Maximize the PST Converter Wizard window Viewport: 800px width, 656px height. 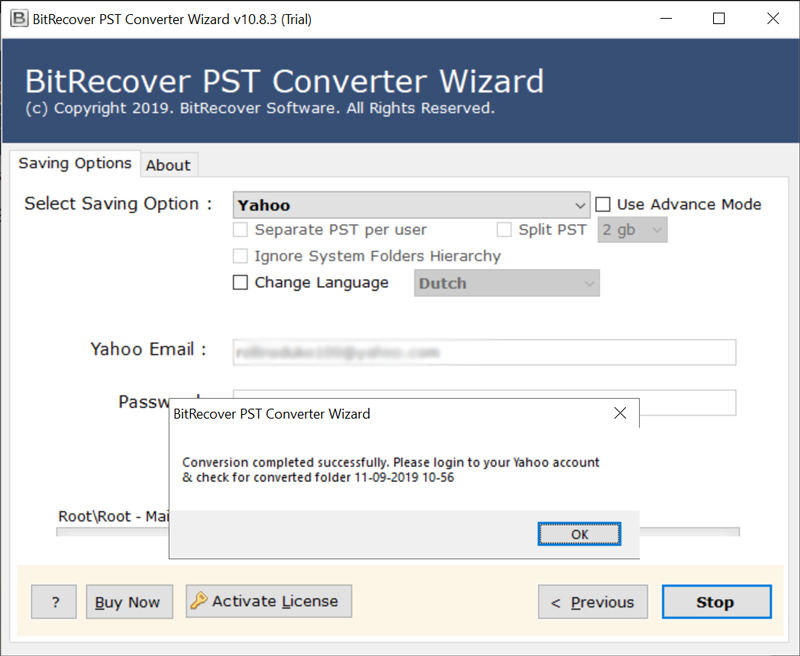coord(719,19)
